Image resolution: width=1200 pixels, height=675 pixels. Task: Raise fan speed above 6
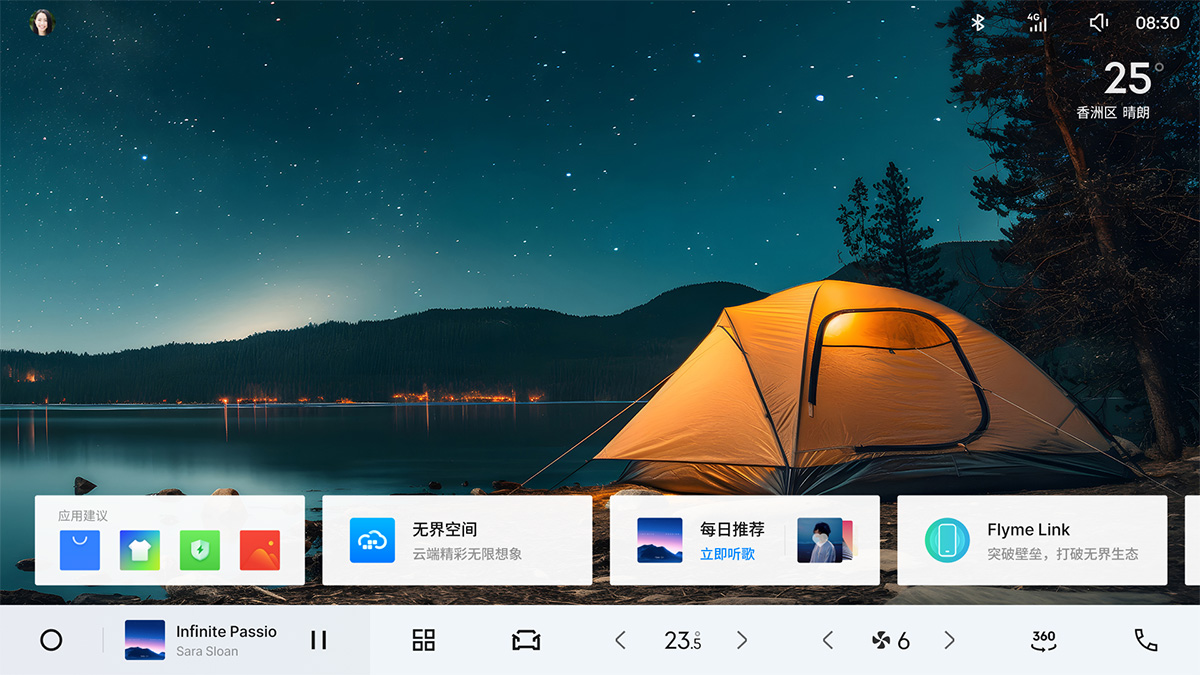tap(950, 640)
